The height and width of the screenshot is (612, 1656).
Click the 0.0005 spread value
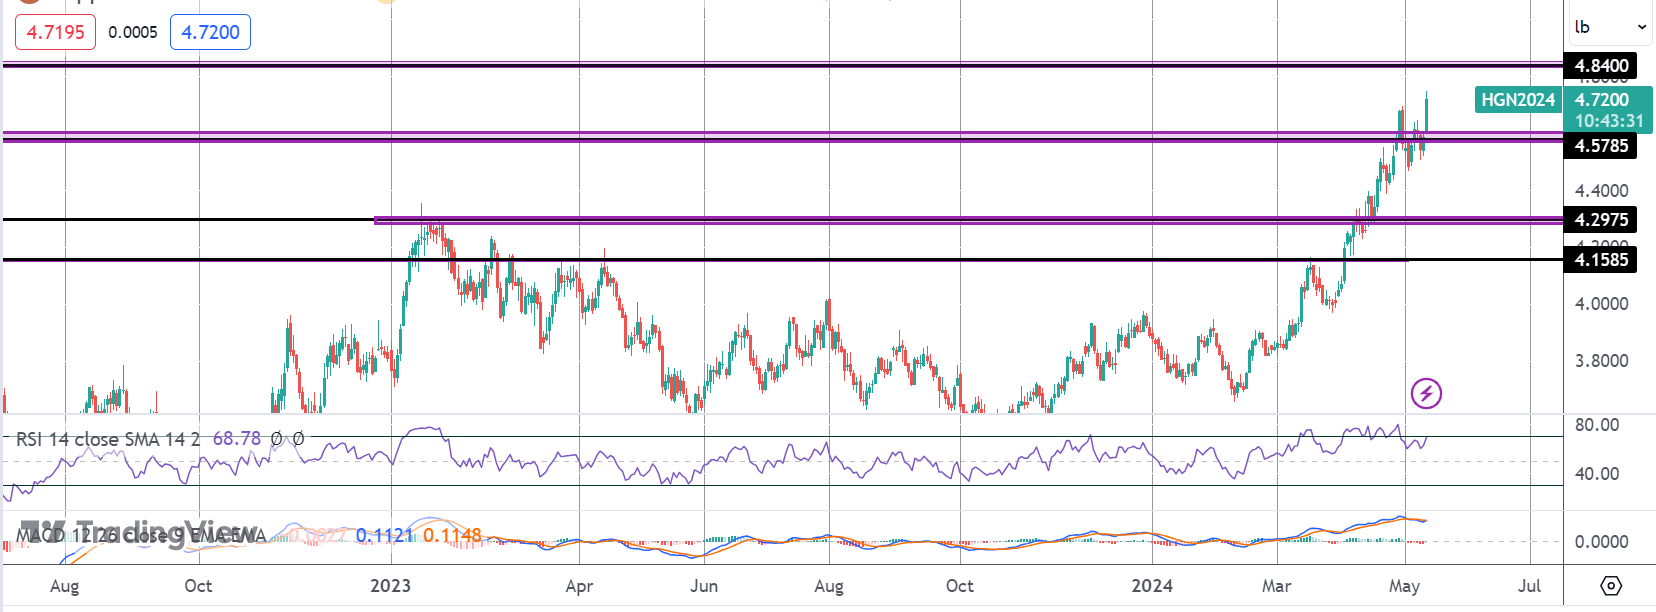click(133, 32)
